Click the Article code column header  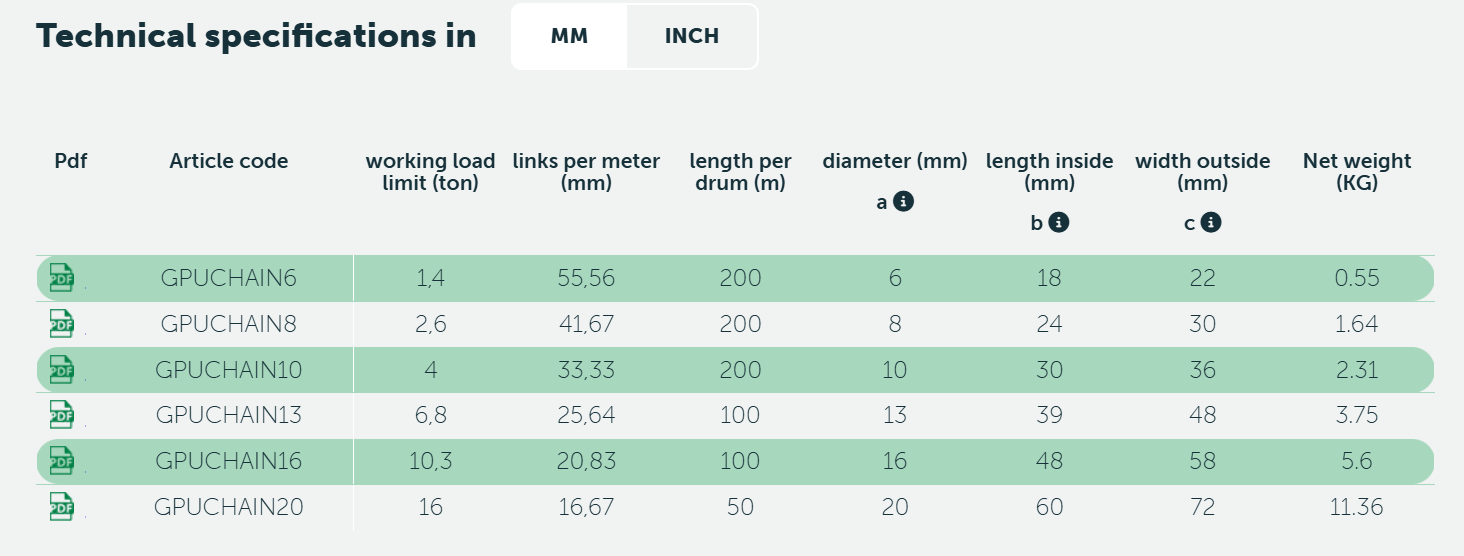click(x=229, y=161)
